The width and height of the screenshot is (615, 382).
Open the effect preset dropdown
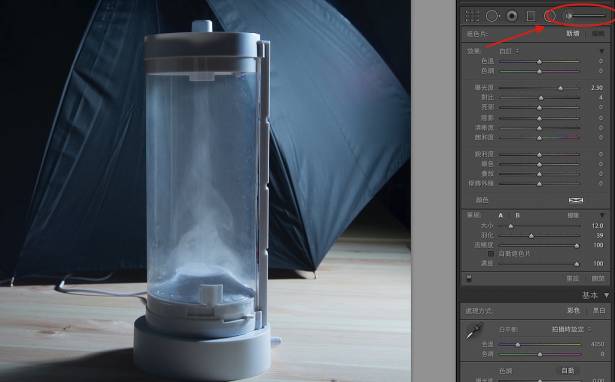click(509, 51)
